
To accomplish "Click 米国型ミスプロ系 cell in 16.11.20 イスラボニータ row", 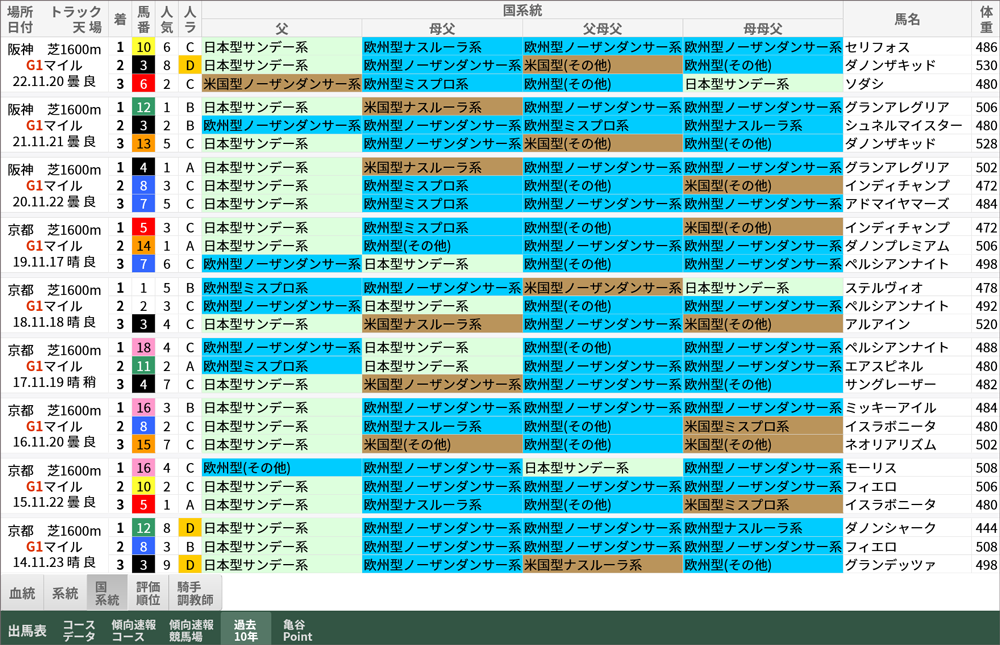I will pos(763,426).
